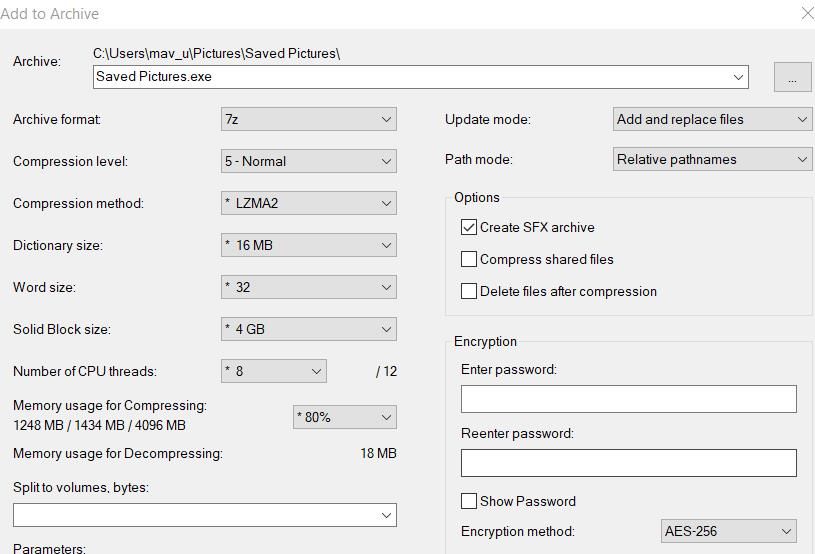Expand the Update mode dropdown
The height and width of the screenshot is (554, 815).
pos(712,119)
